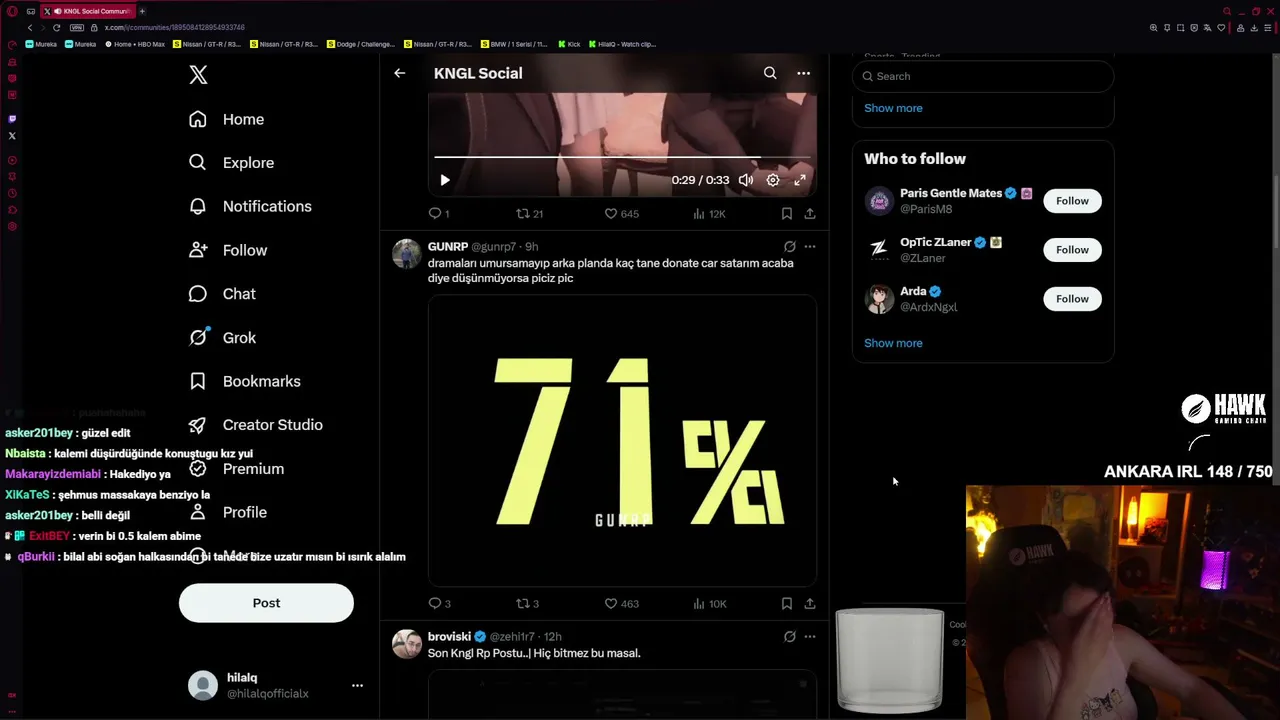
Task: Go back from KNGL Social community
Action: pyautogui.click(x=399, y=73)
